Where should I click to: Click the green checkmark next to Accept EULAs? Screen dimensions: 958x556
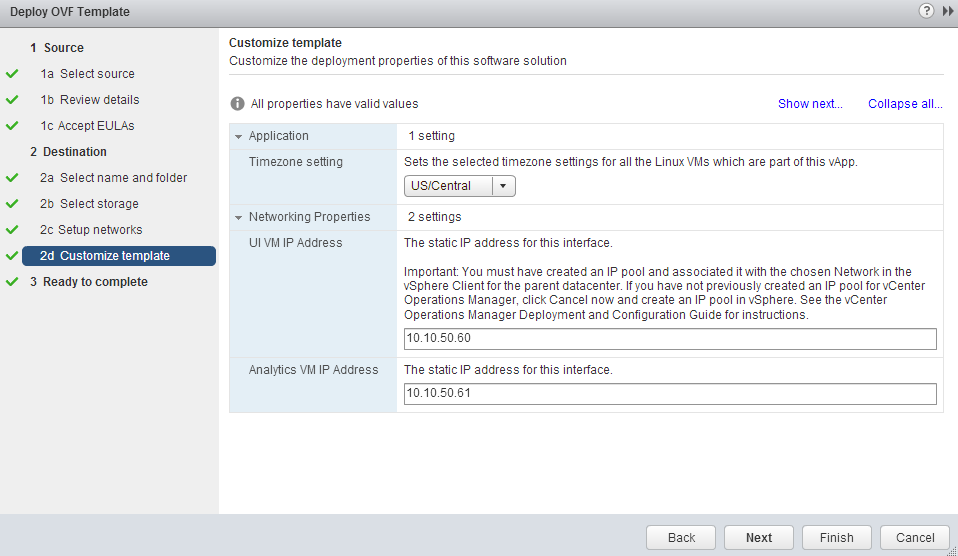point(12,126)
